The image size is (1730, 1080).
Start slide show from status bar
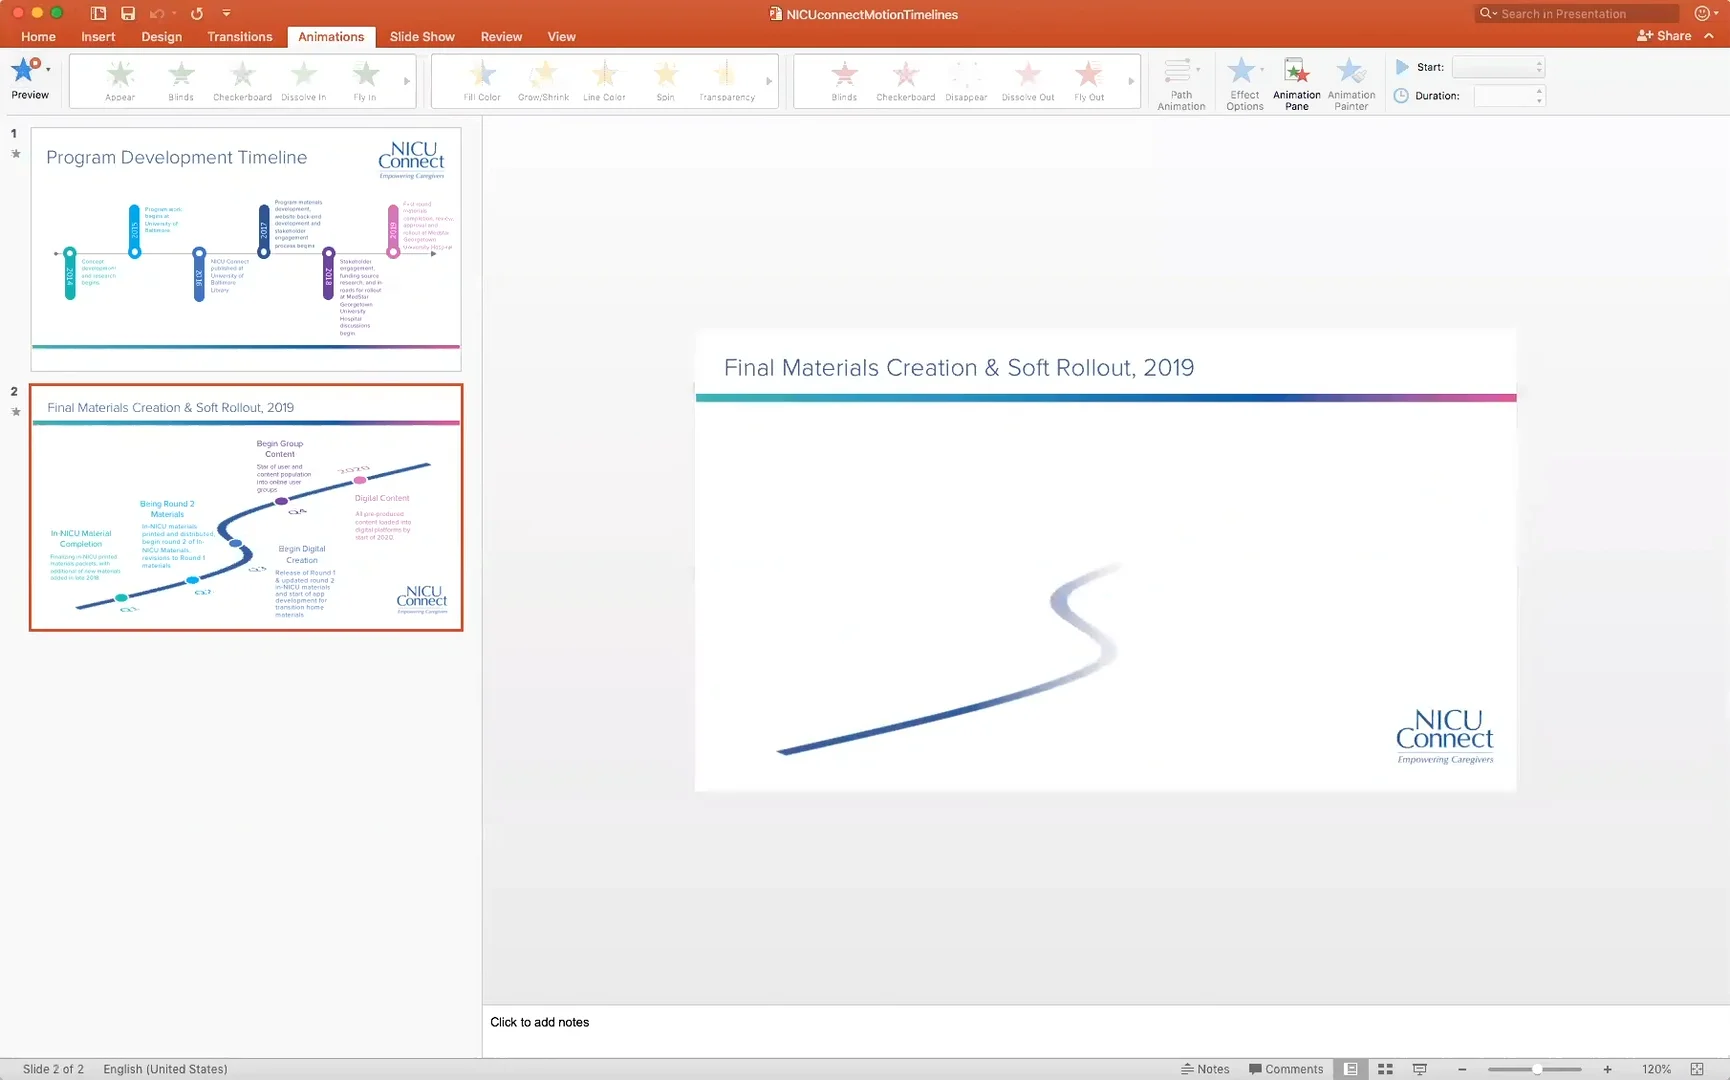point(1419,1069)
